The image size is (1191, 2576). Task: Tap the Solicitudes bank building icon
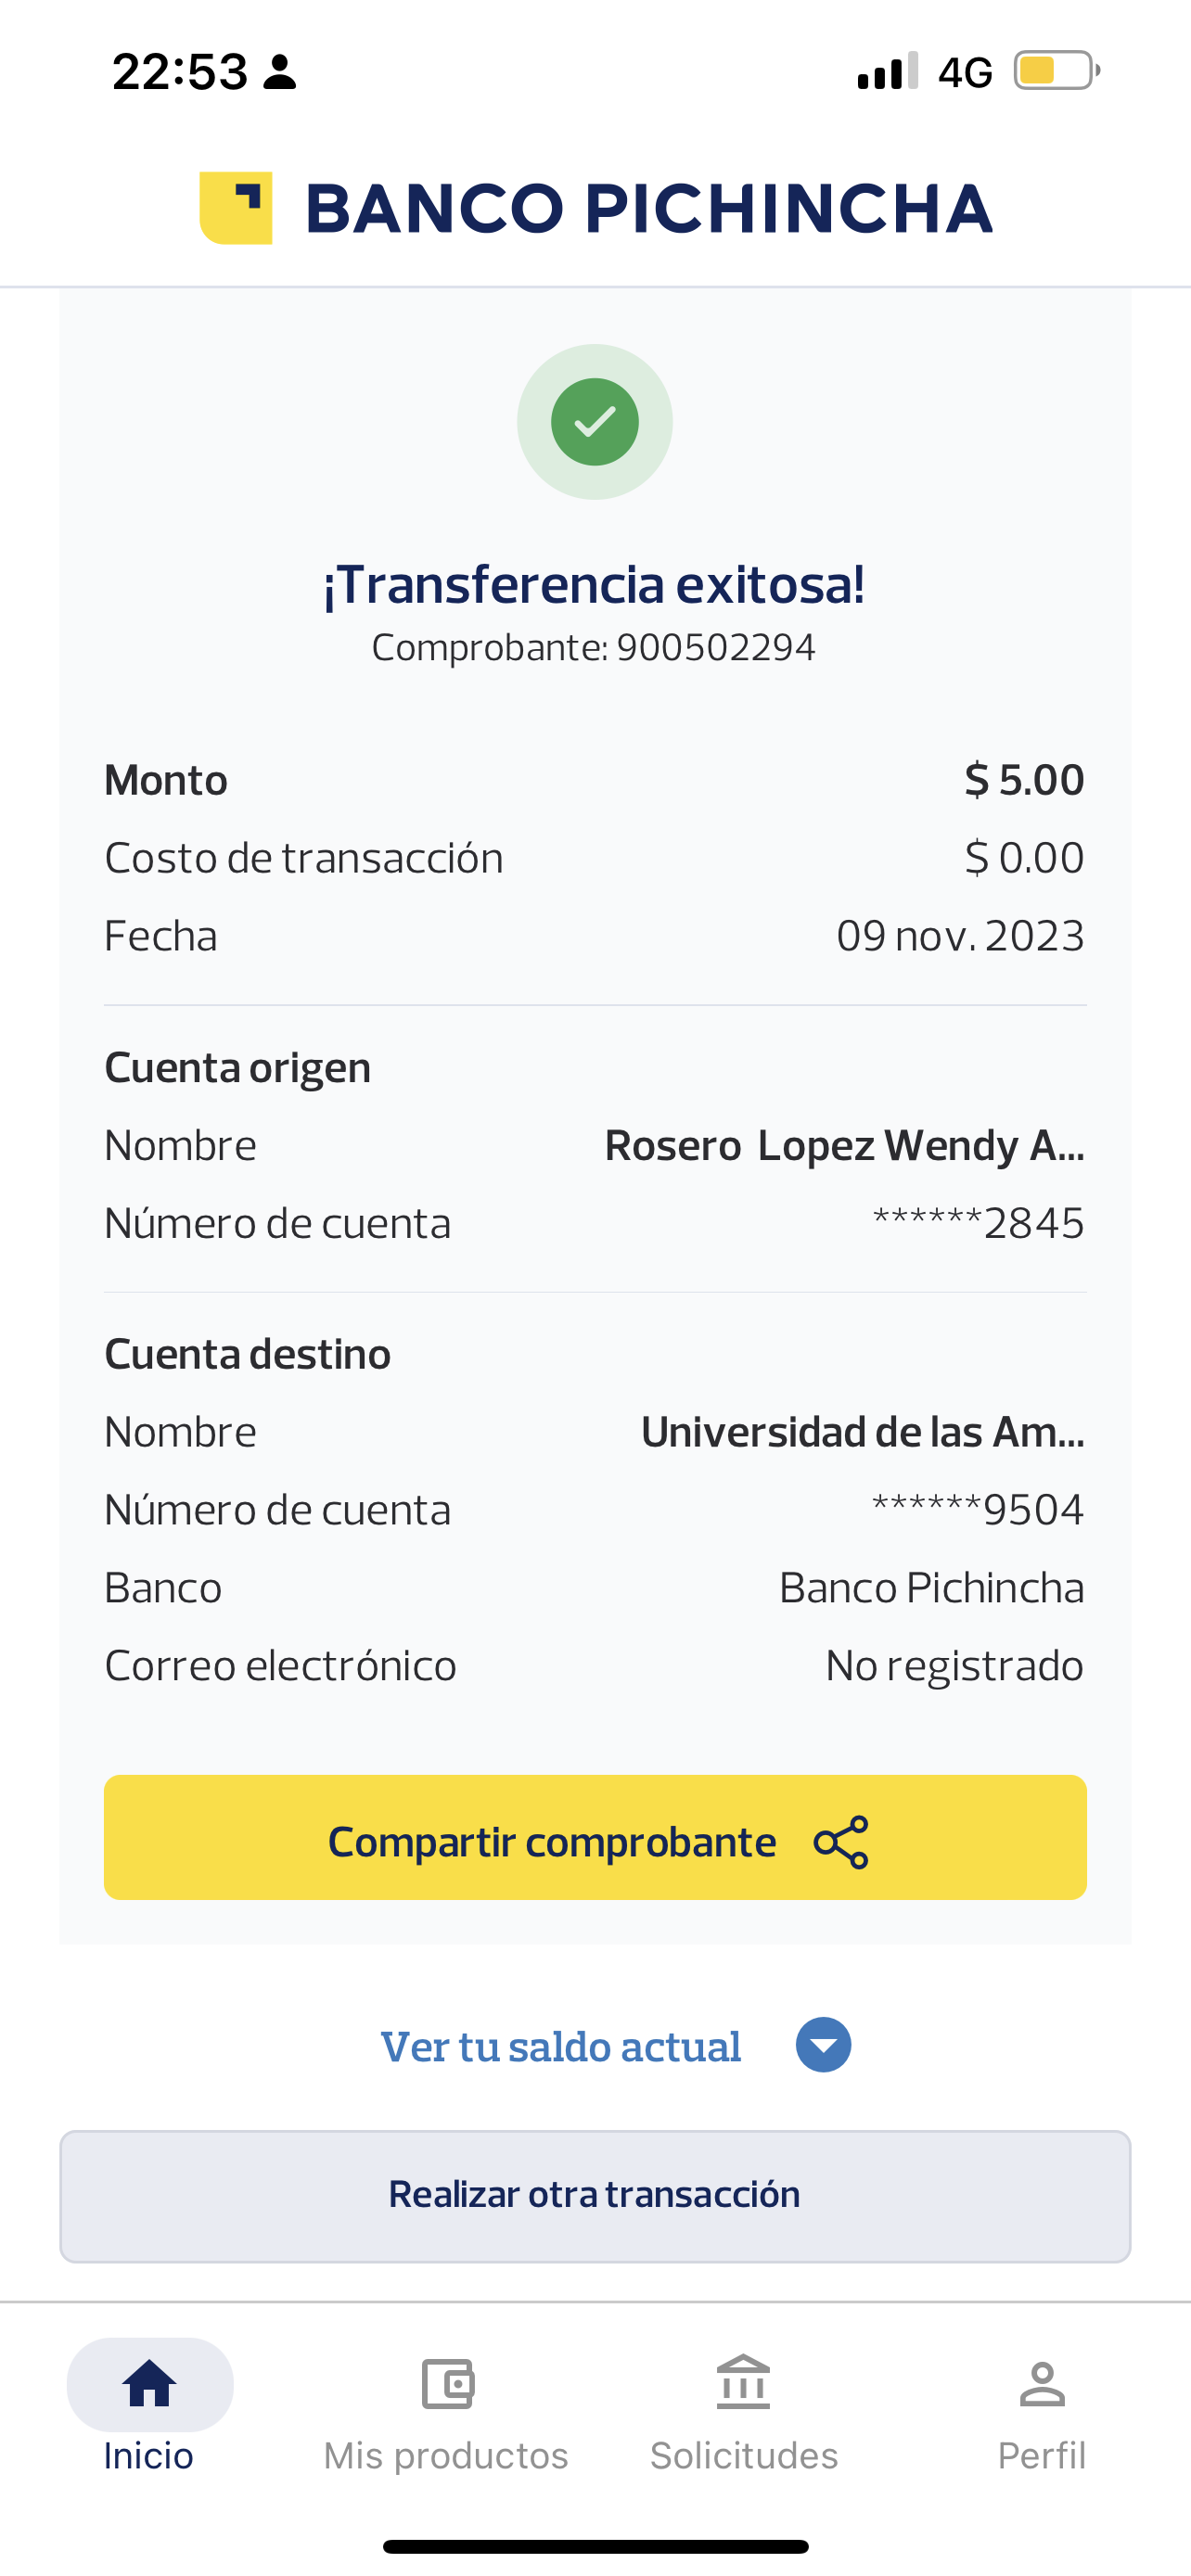[x=743, y=2384]
